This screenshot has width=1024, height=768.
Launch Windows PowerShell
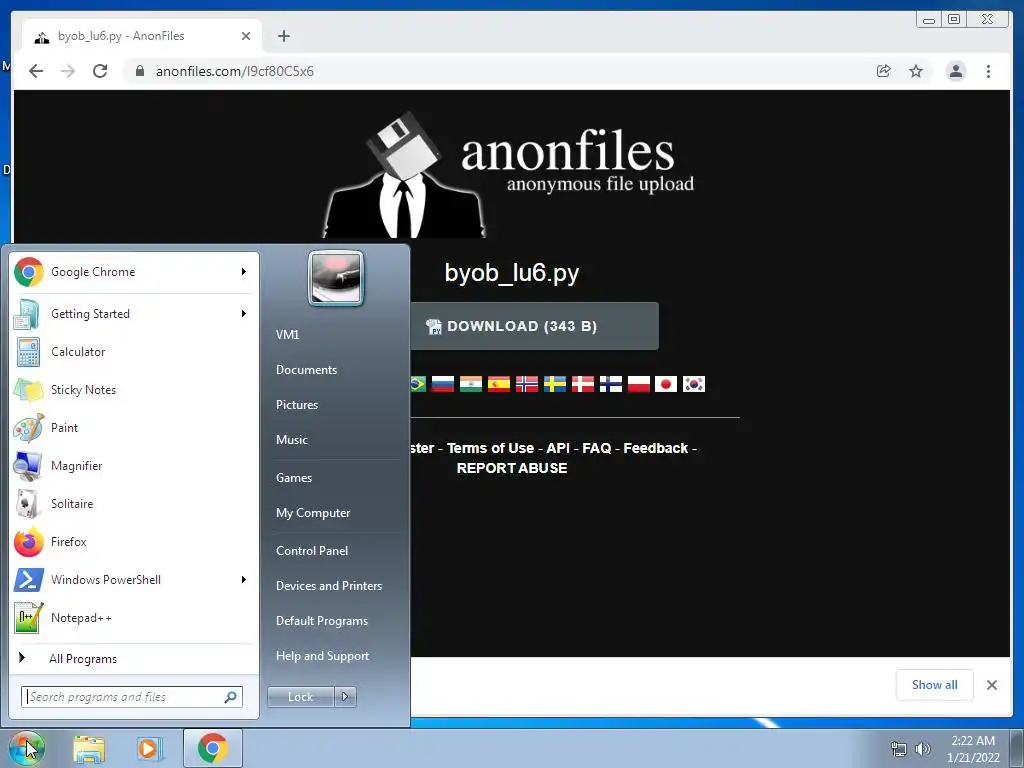click(x=134, y=579)
